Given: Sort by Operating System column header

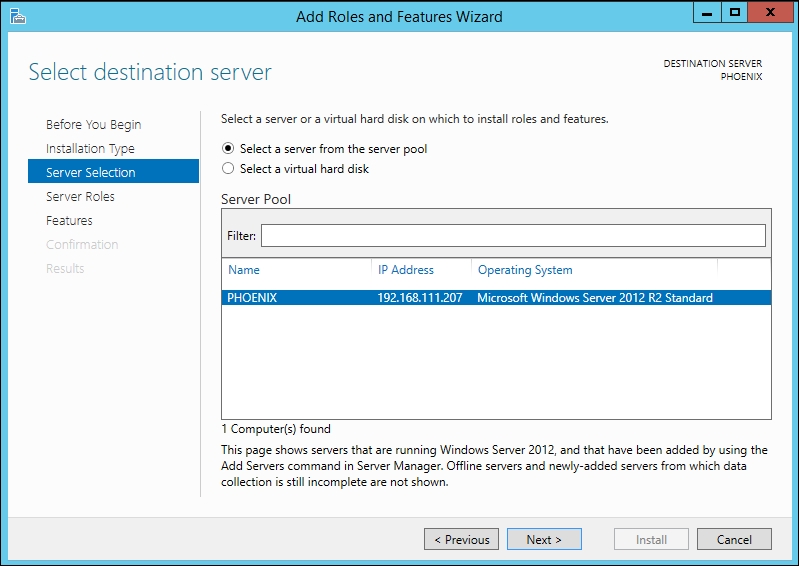Looking at the screenshot, I should [x=525, y=270].
